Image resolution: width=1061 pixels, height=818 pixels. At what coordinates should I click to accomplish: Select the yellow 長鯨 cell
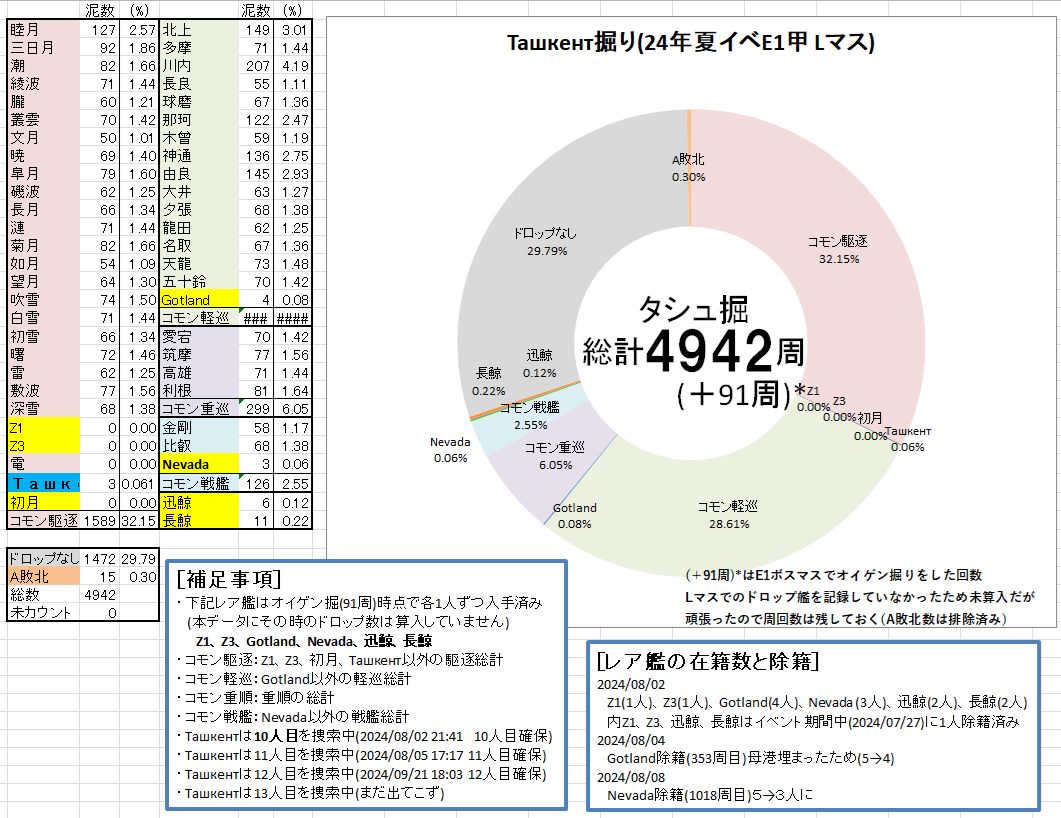pos(199,520)
